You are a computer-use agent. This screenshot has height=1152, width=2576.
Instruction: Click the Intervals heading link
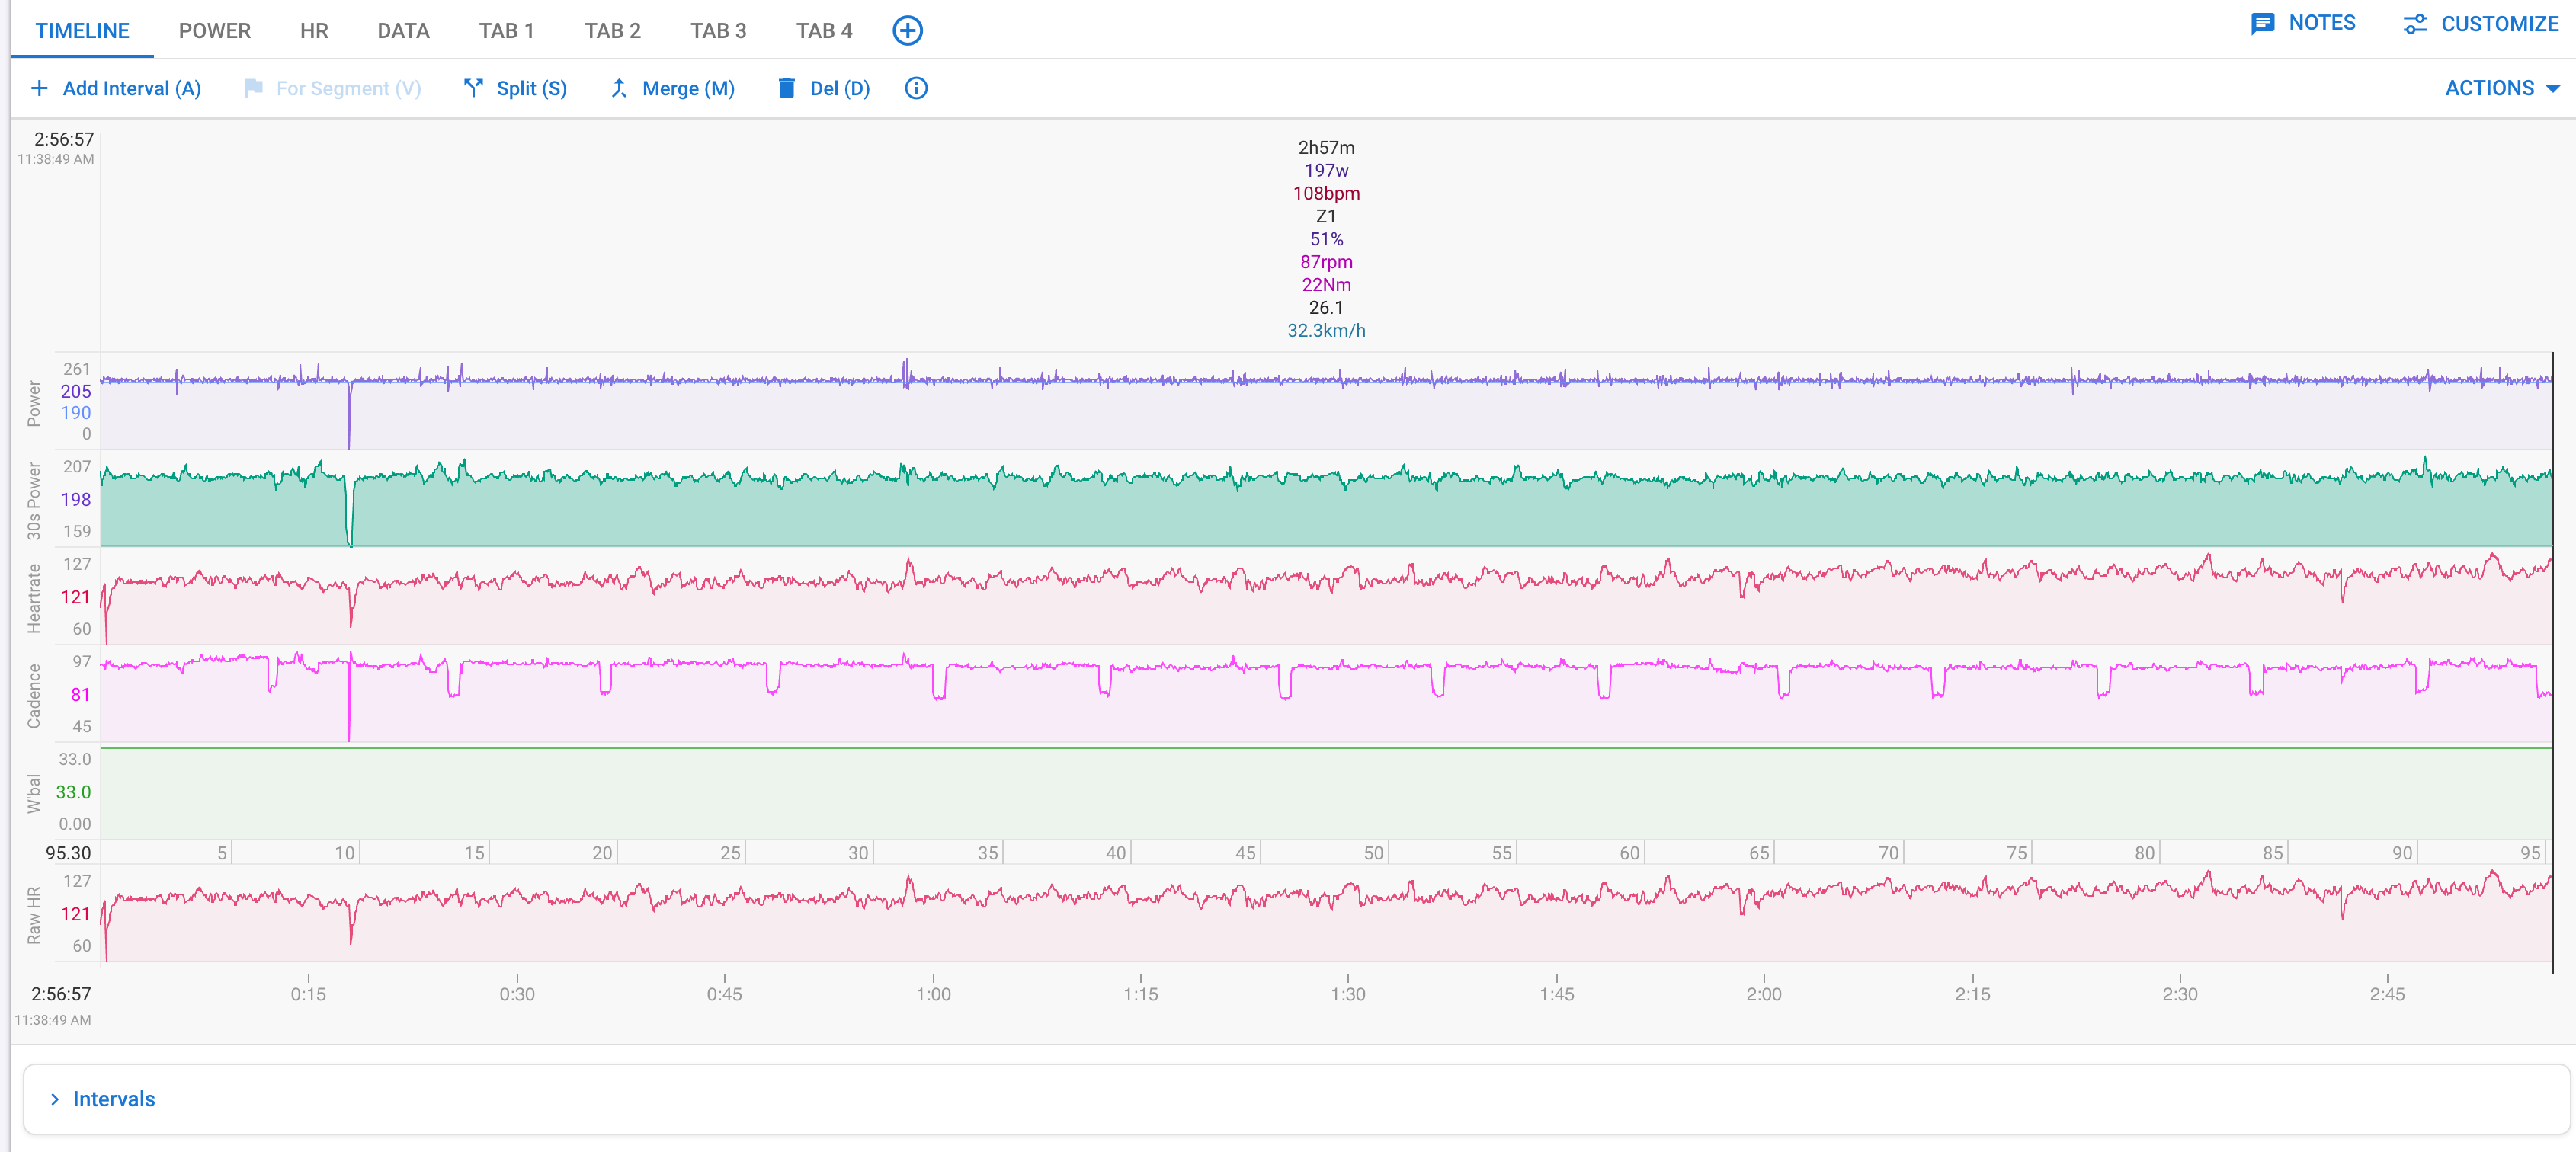coord(114,1099)
